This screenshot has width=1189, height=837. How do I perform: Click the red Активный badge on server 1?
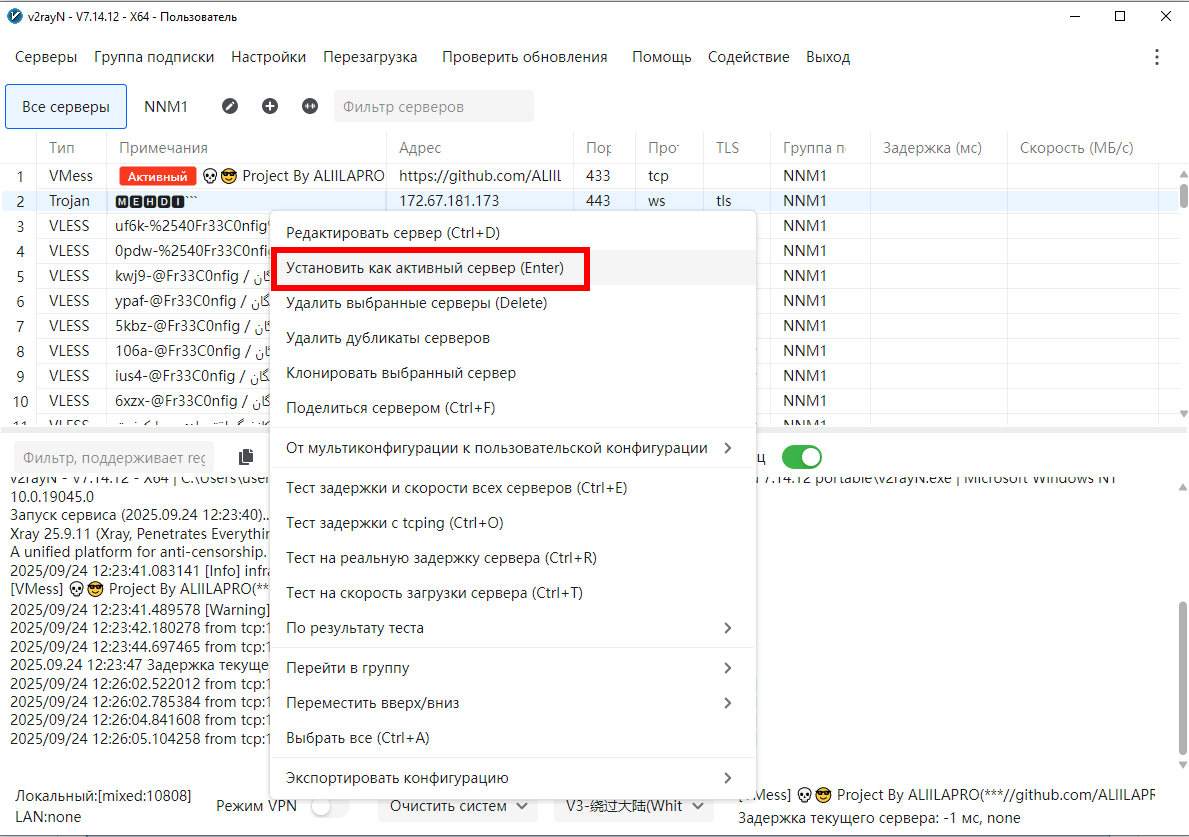tap(157, 176)
